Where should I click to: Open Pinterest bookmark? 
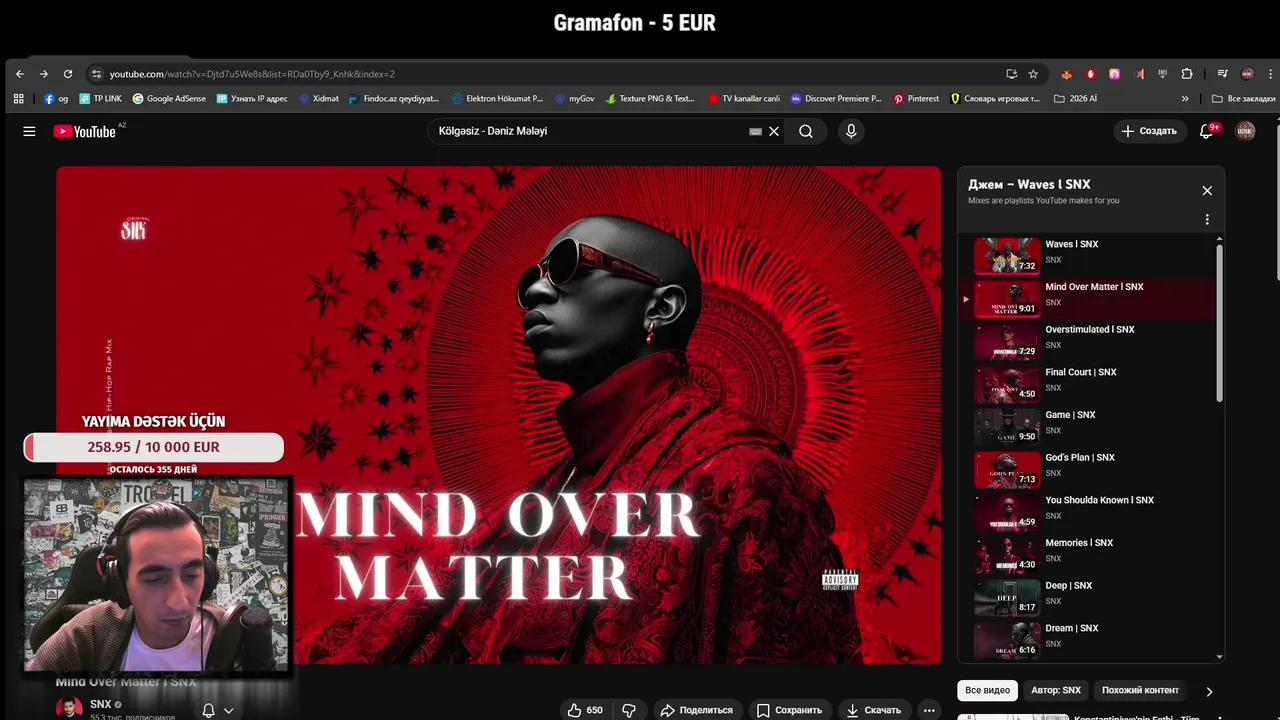coord(916,99)
